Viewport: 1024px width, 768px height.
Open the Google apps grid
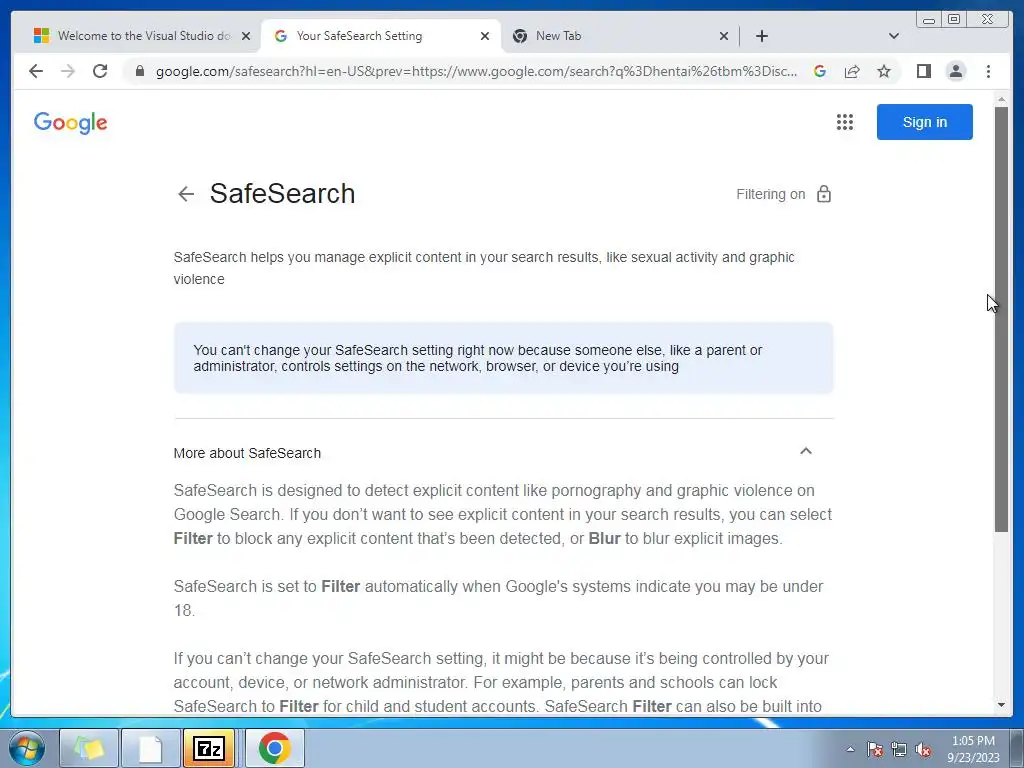pyautogui.click(x=844, y=122)
